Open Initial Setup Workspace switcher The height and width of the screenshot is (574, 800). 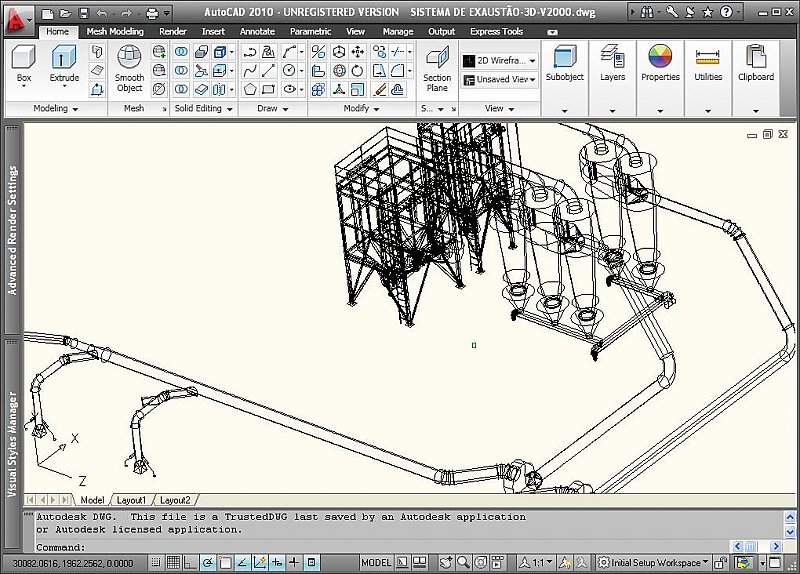point(655,563)
